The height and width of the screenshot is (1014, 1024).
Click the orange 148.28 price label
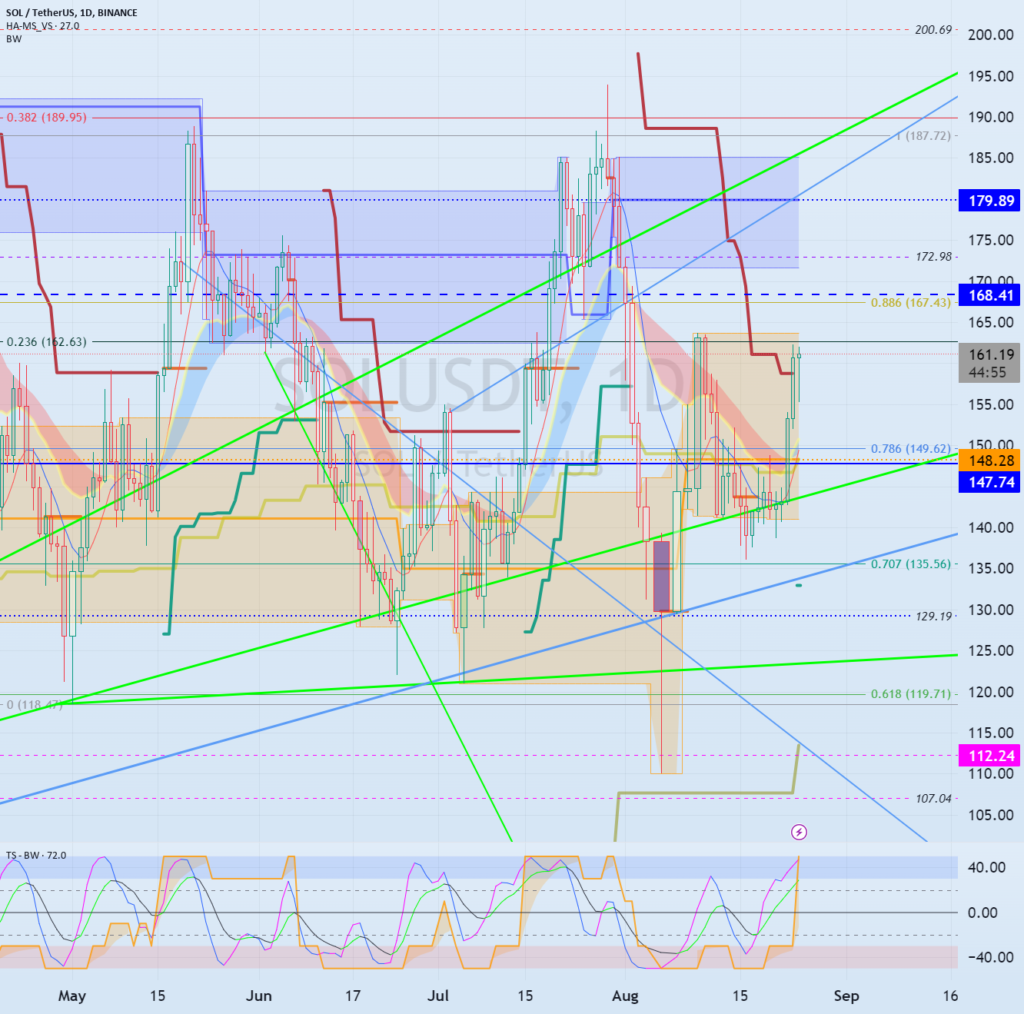(x=987, y=461)
